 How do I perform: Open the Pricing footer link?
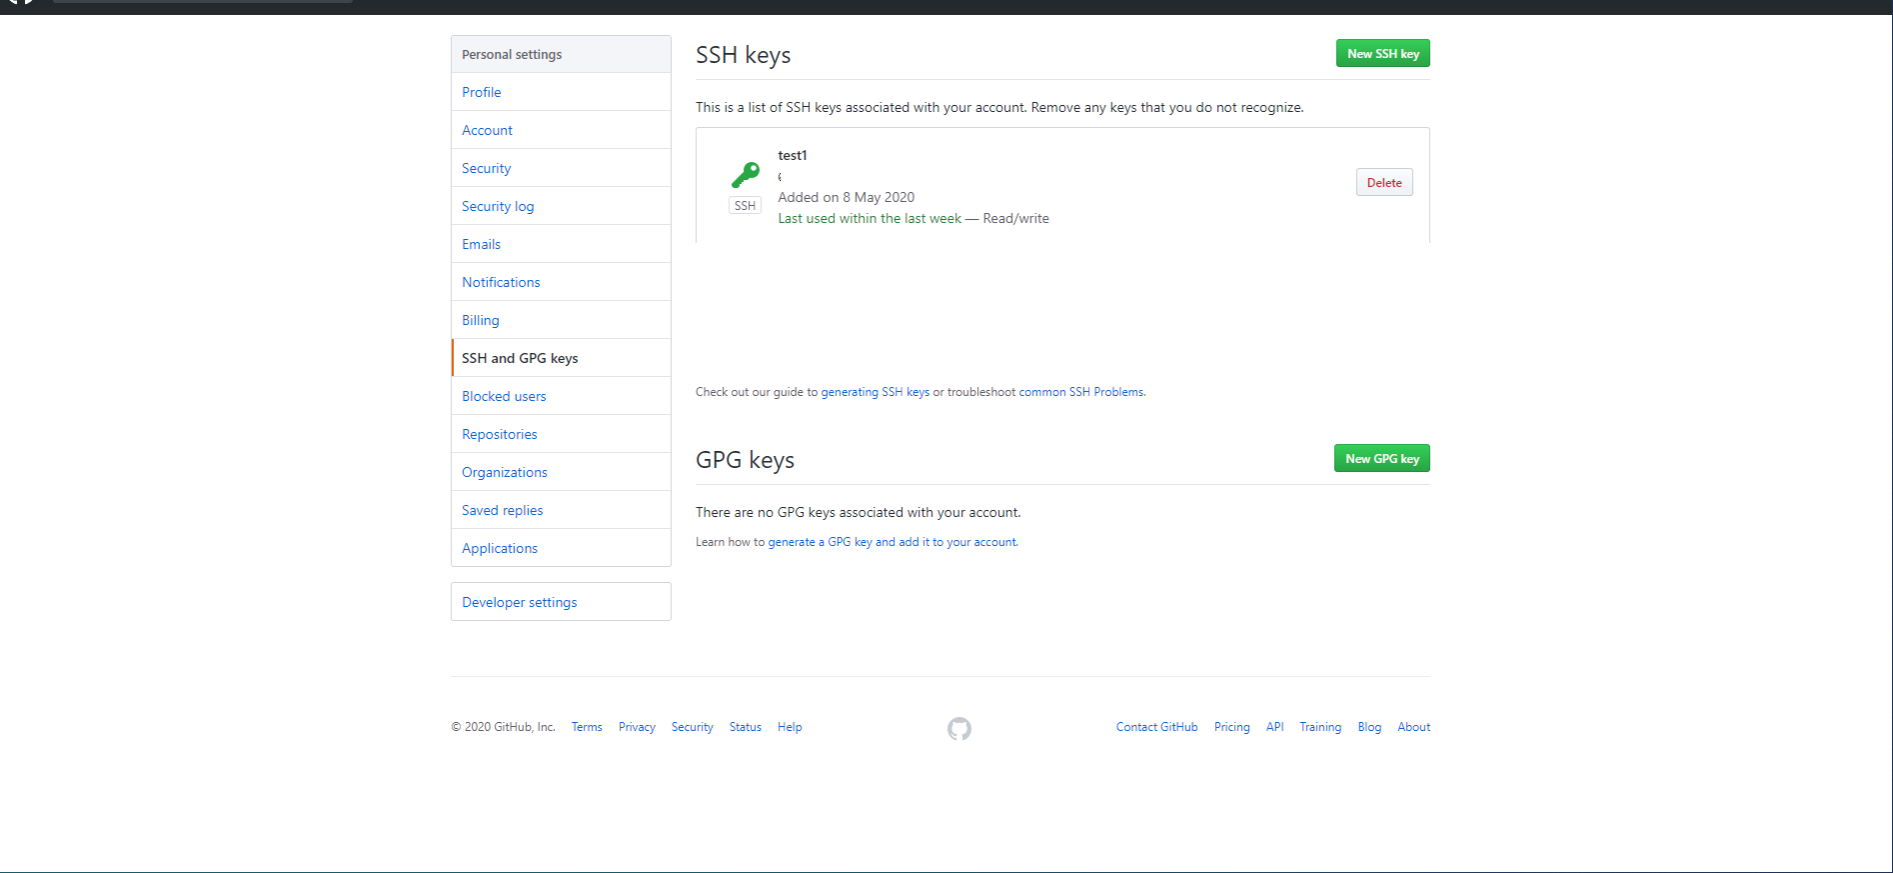(1232, 727)
